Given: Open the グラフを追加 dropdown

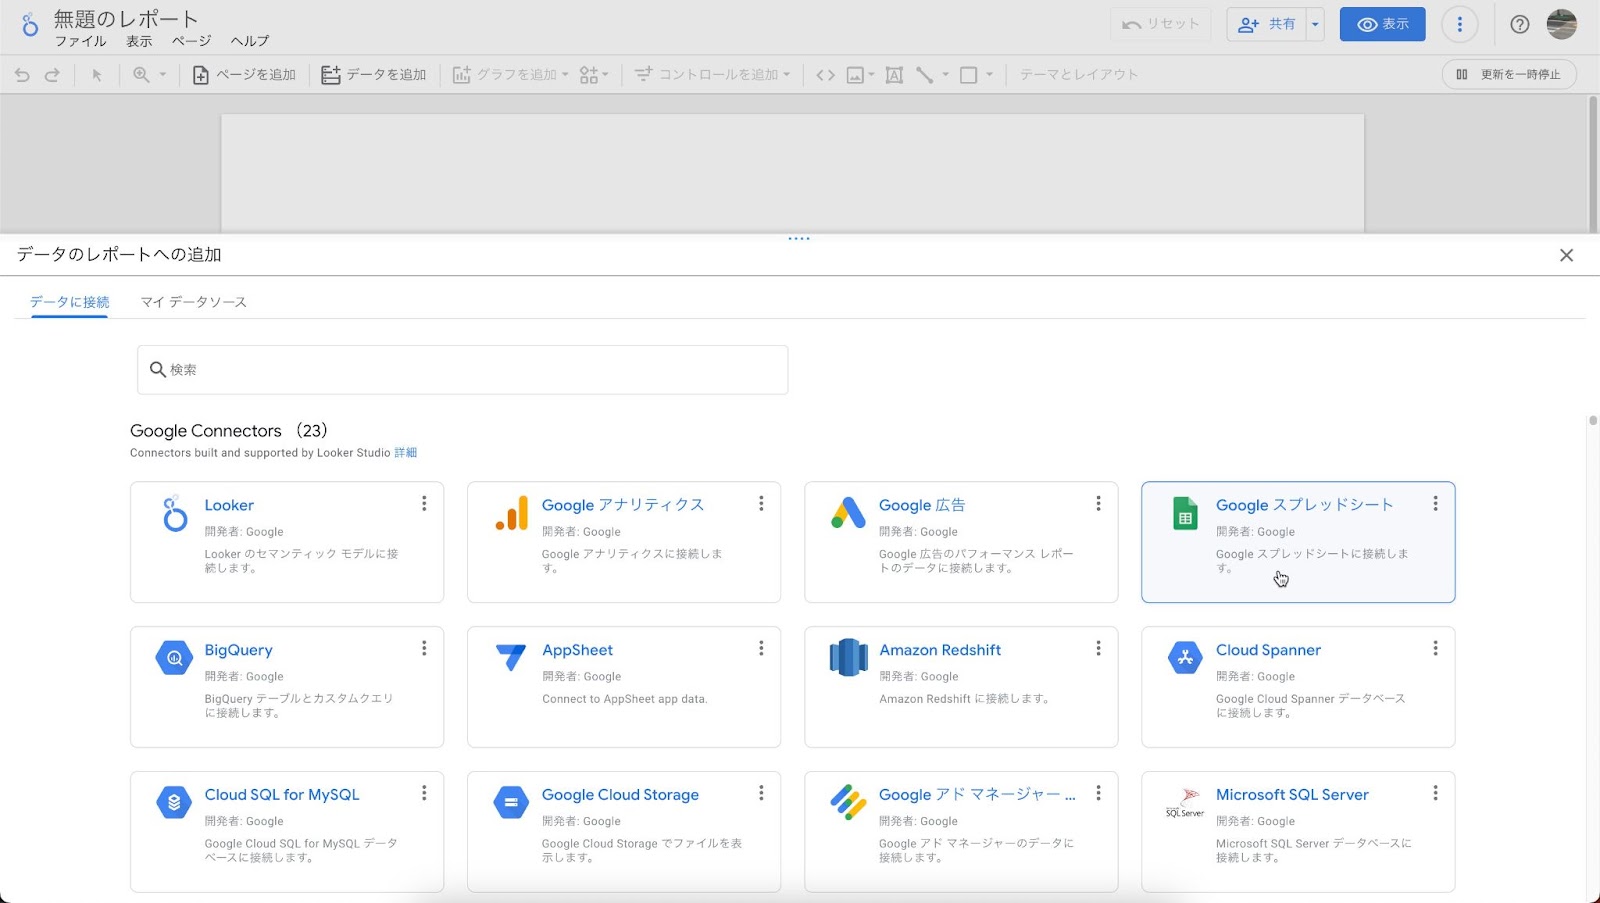Looking at the screenshot, I should 510,75.
